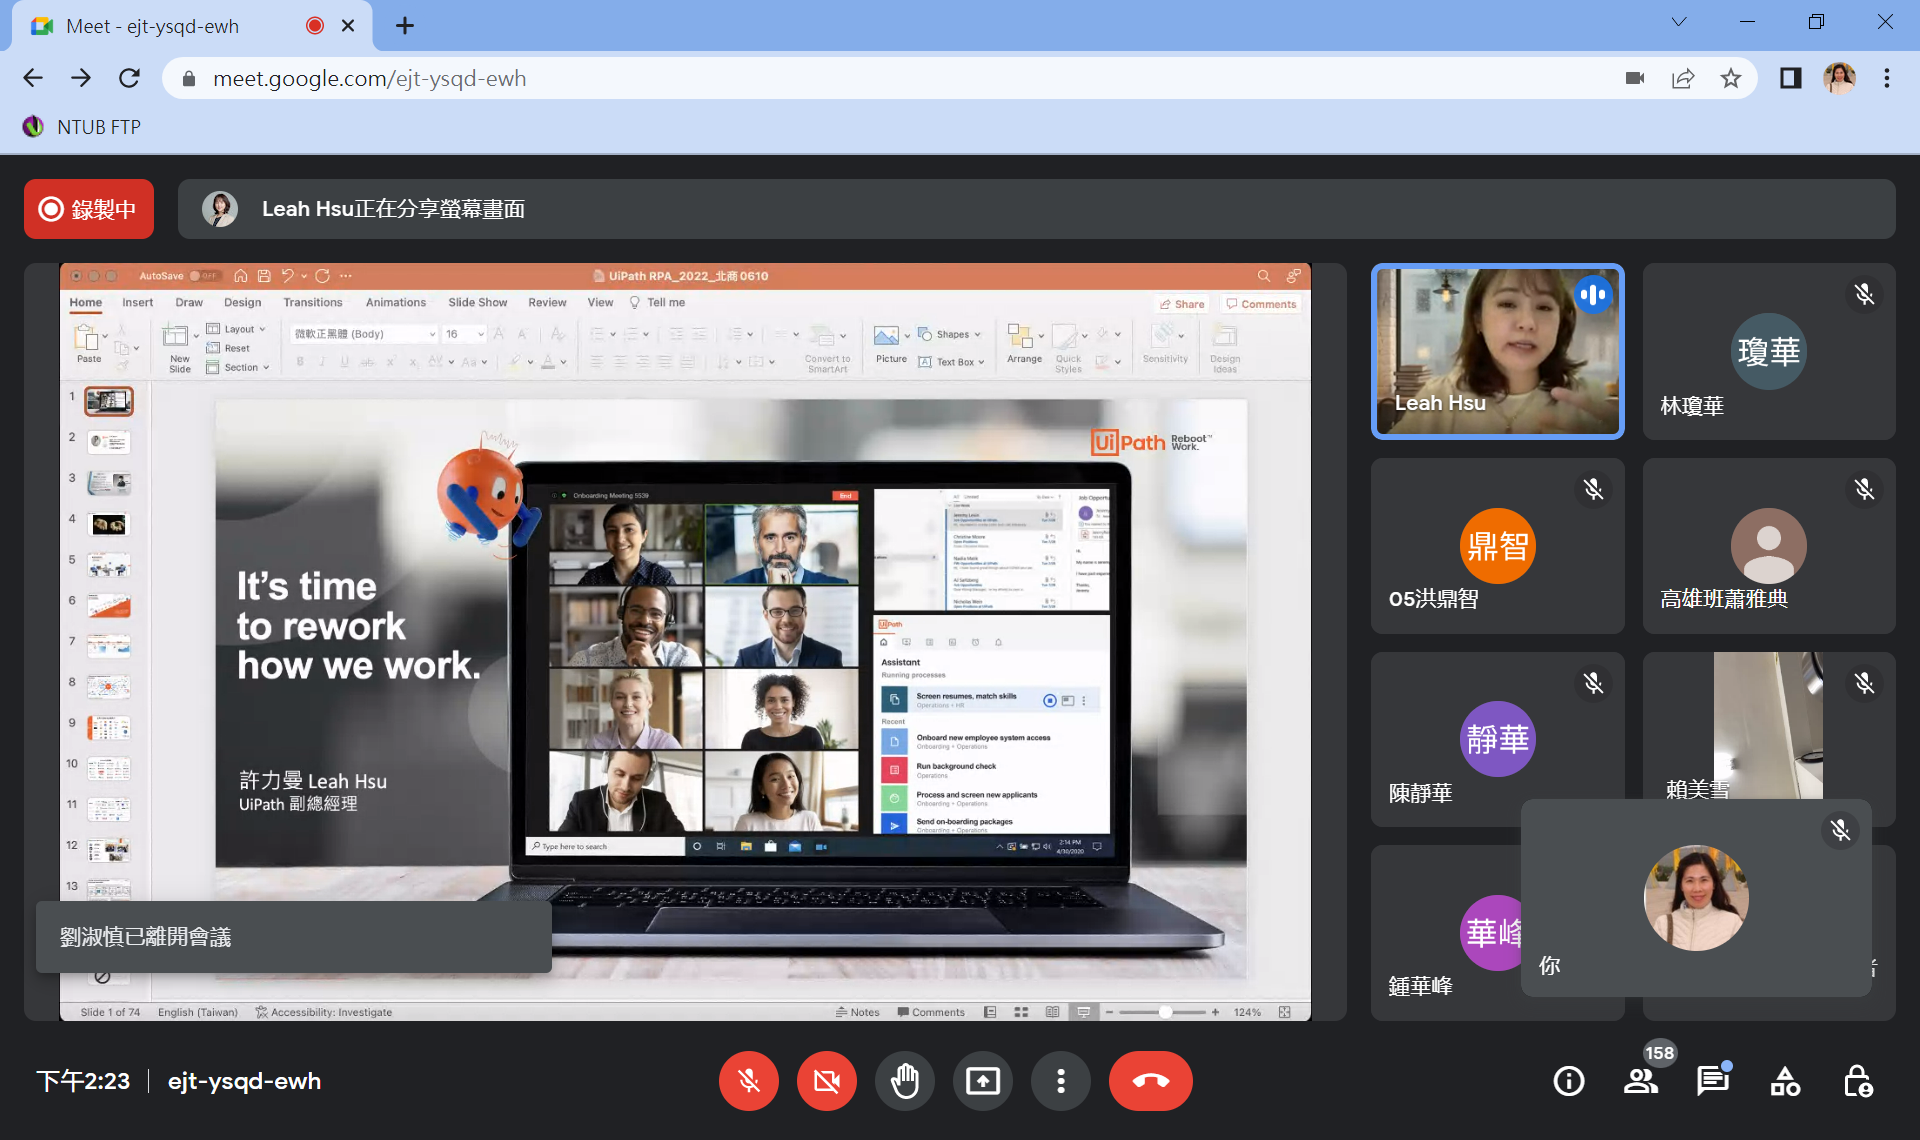Click the PowerPoint redo icon
Screen dimensions: 1920x1140
322,276
